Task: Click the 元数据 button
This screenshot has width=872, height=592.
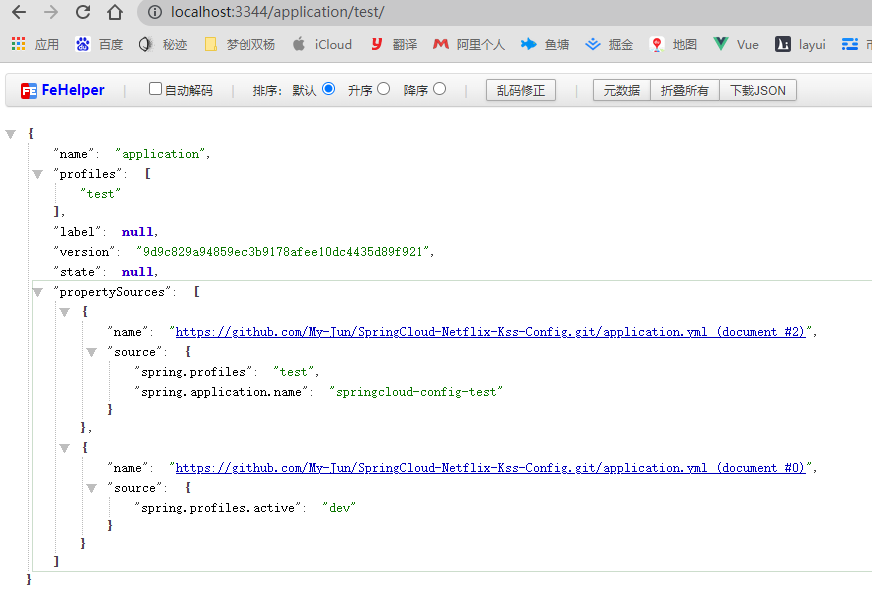Action: pos(622,90)
